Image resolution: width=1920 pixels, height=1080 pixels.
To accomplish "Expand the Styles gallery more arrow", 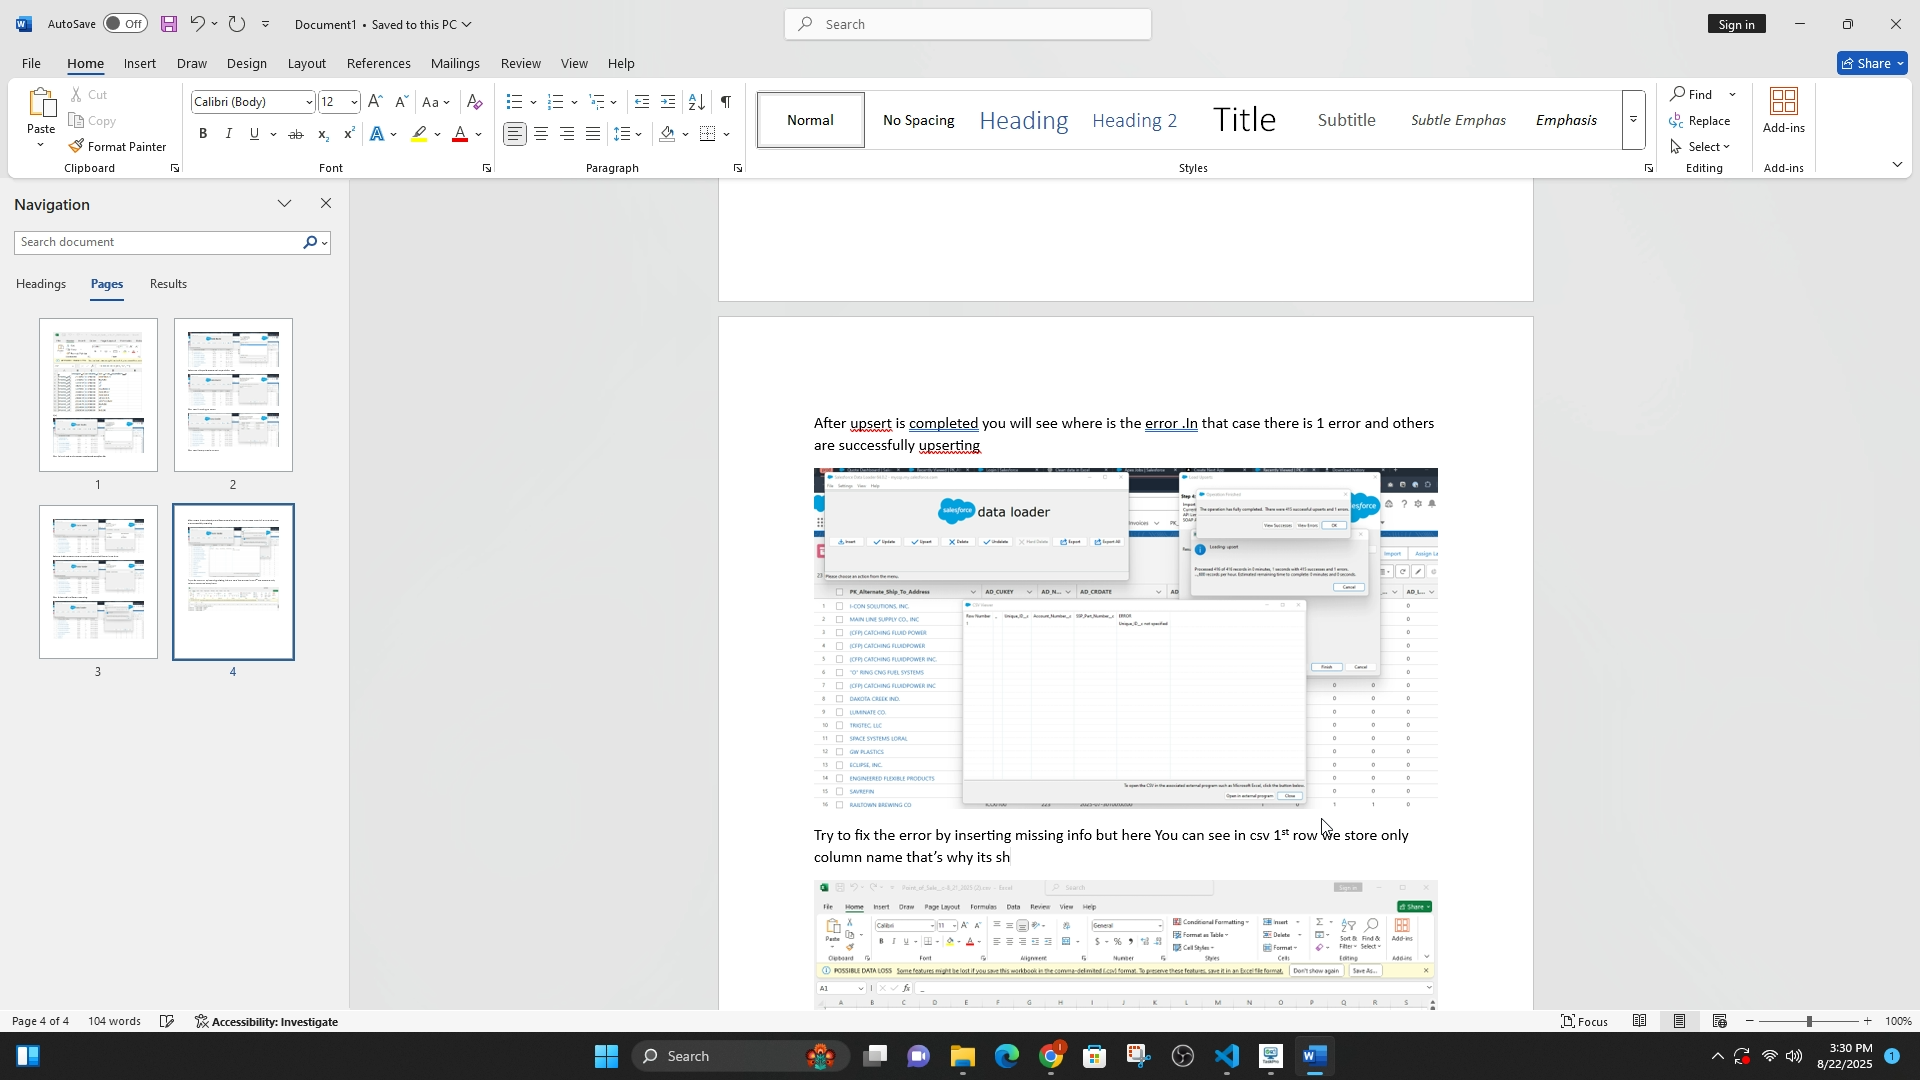I will pyautogui.click(x=1634, y=120).
